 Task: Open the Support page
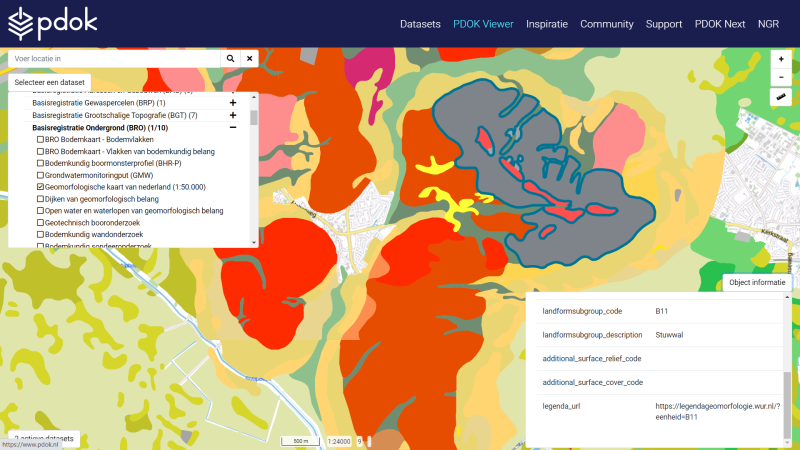pos(664,24)
